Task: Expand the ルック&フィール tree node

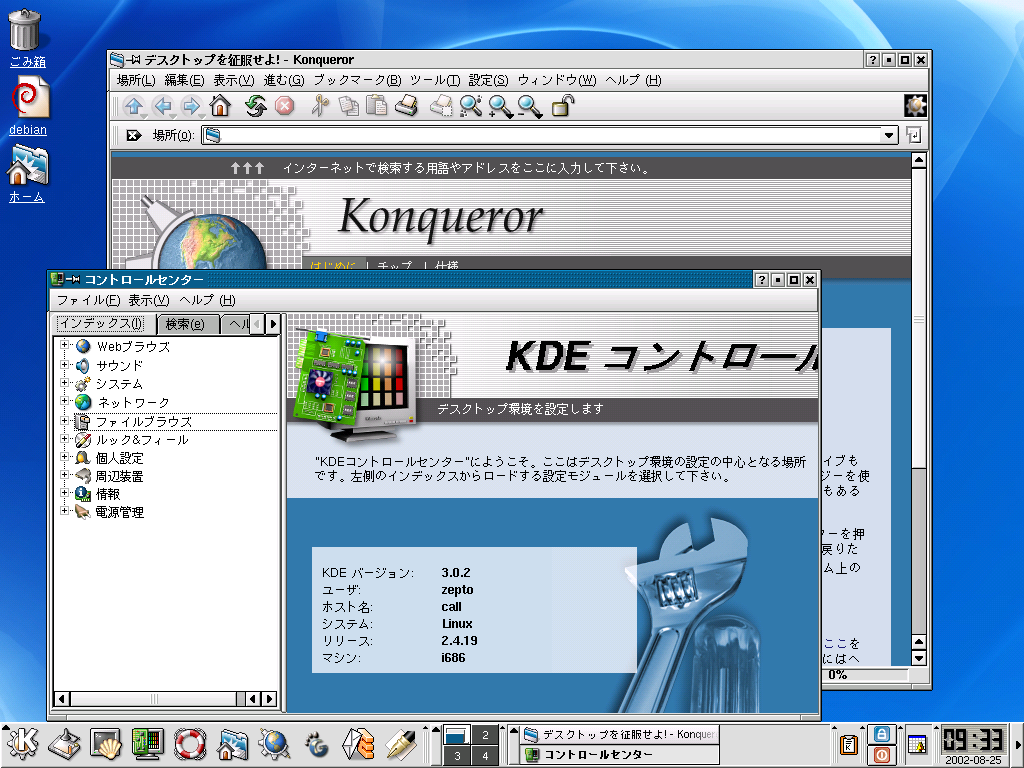Action: coord(64,439)
